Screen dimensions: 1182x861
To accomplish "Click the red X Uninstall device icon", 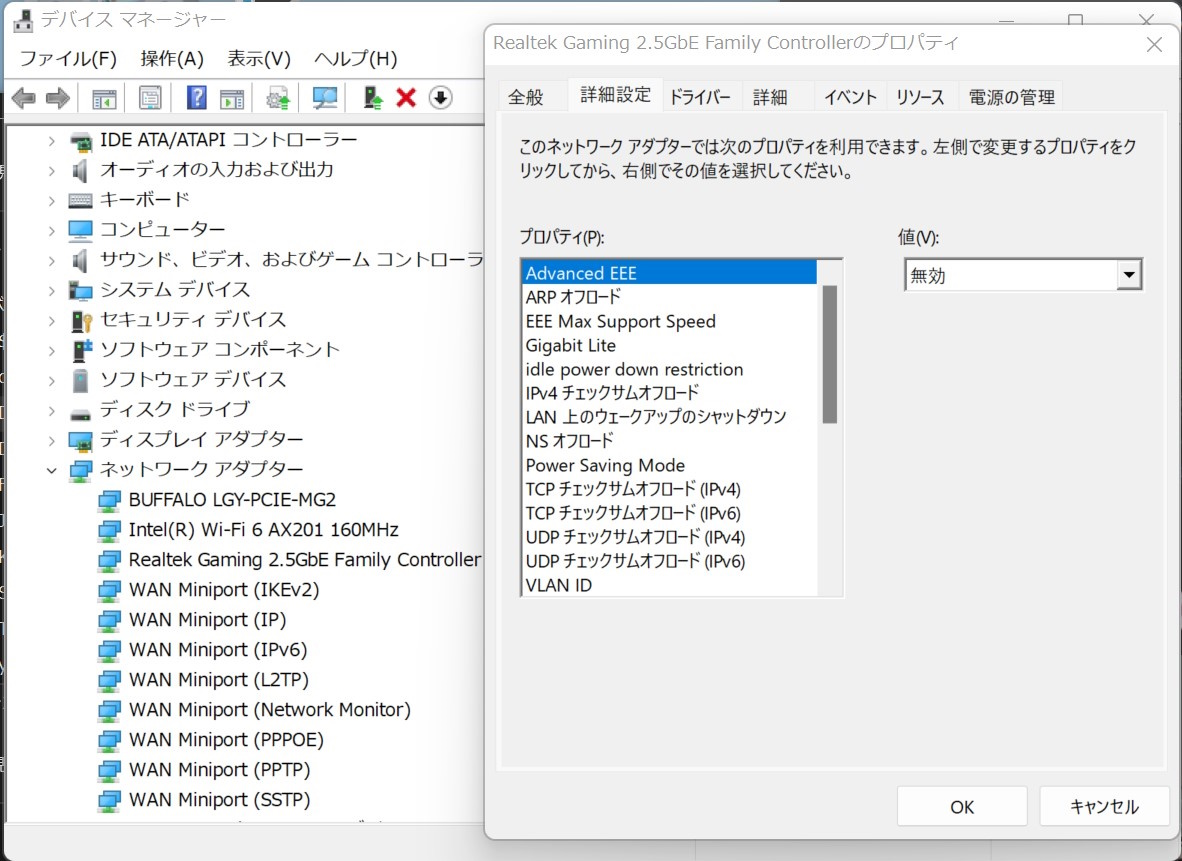I will (x=406, y=97).
